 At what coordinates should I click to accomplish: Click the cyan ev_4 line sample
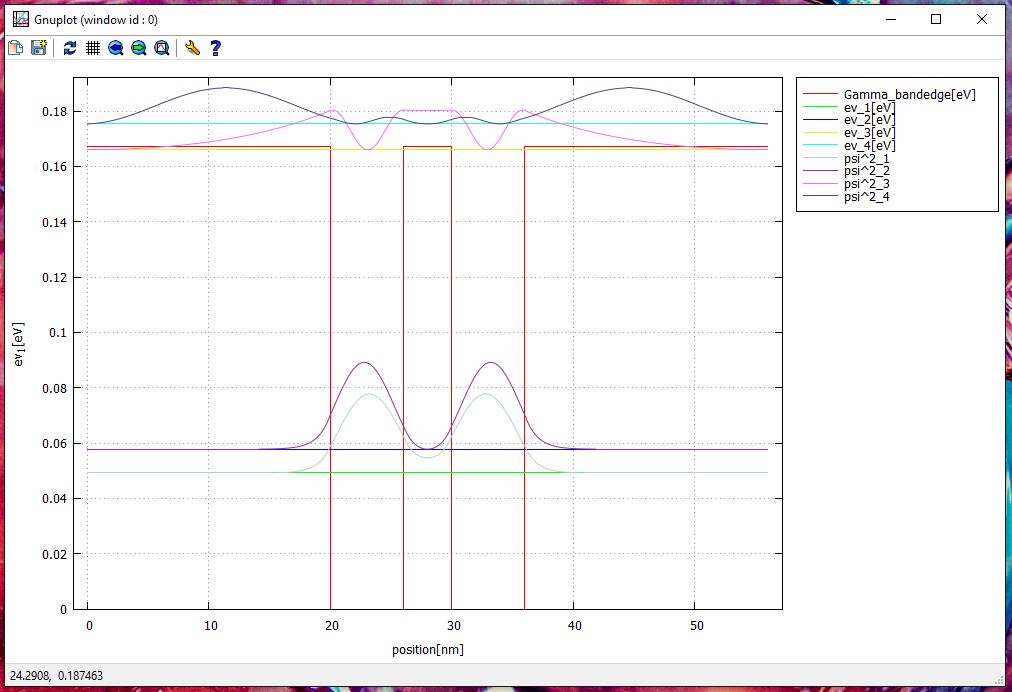(820, 146)
